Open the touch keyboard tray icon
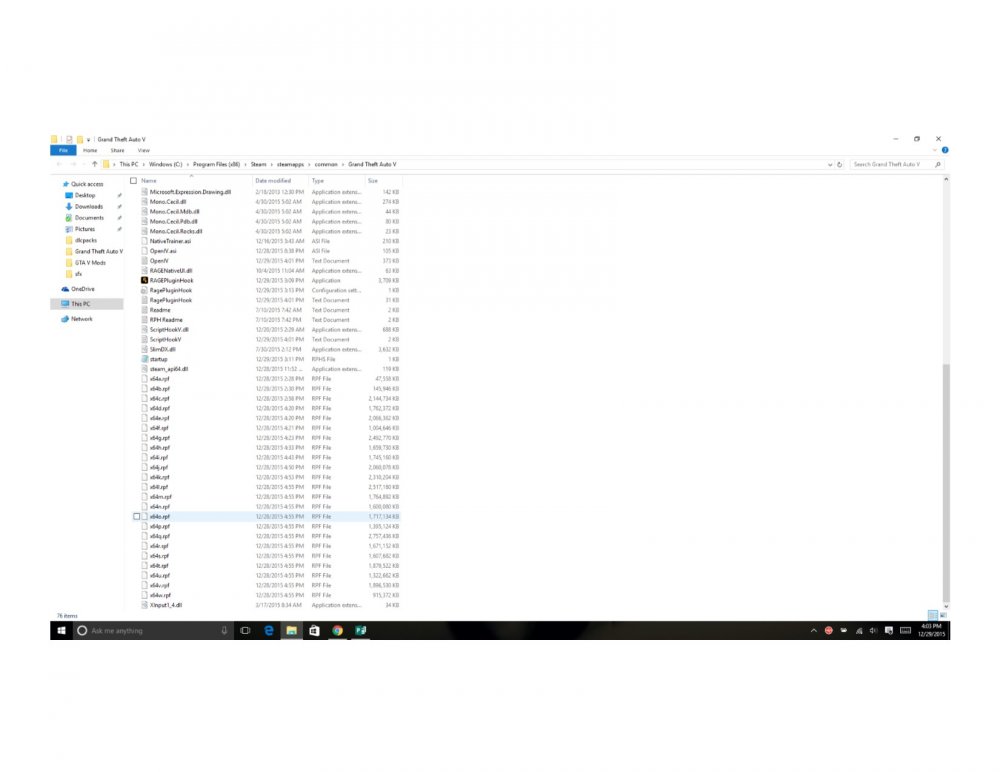This screenshot has width=1000, height=772. coord(905,630)
